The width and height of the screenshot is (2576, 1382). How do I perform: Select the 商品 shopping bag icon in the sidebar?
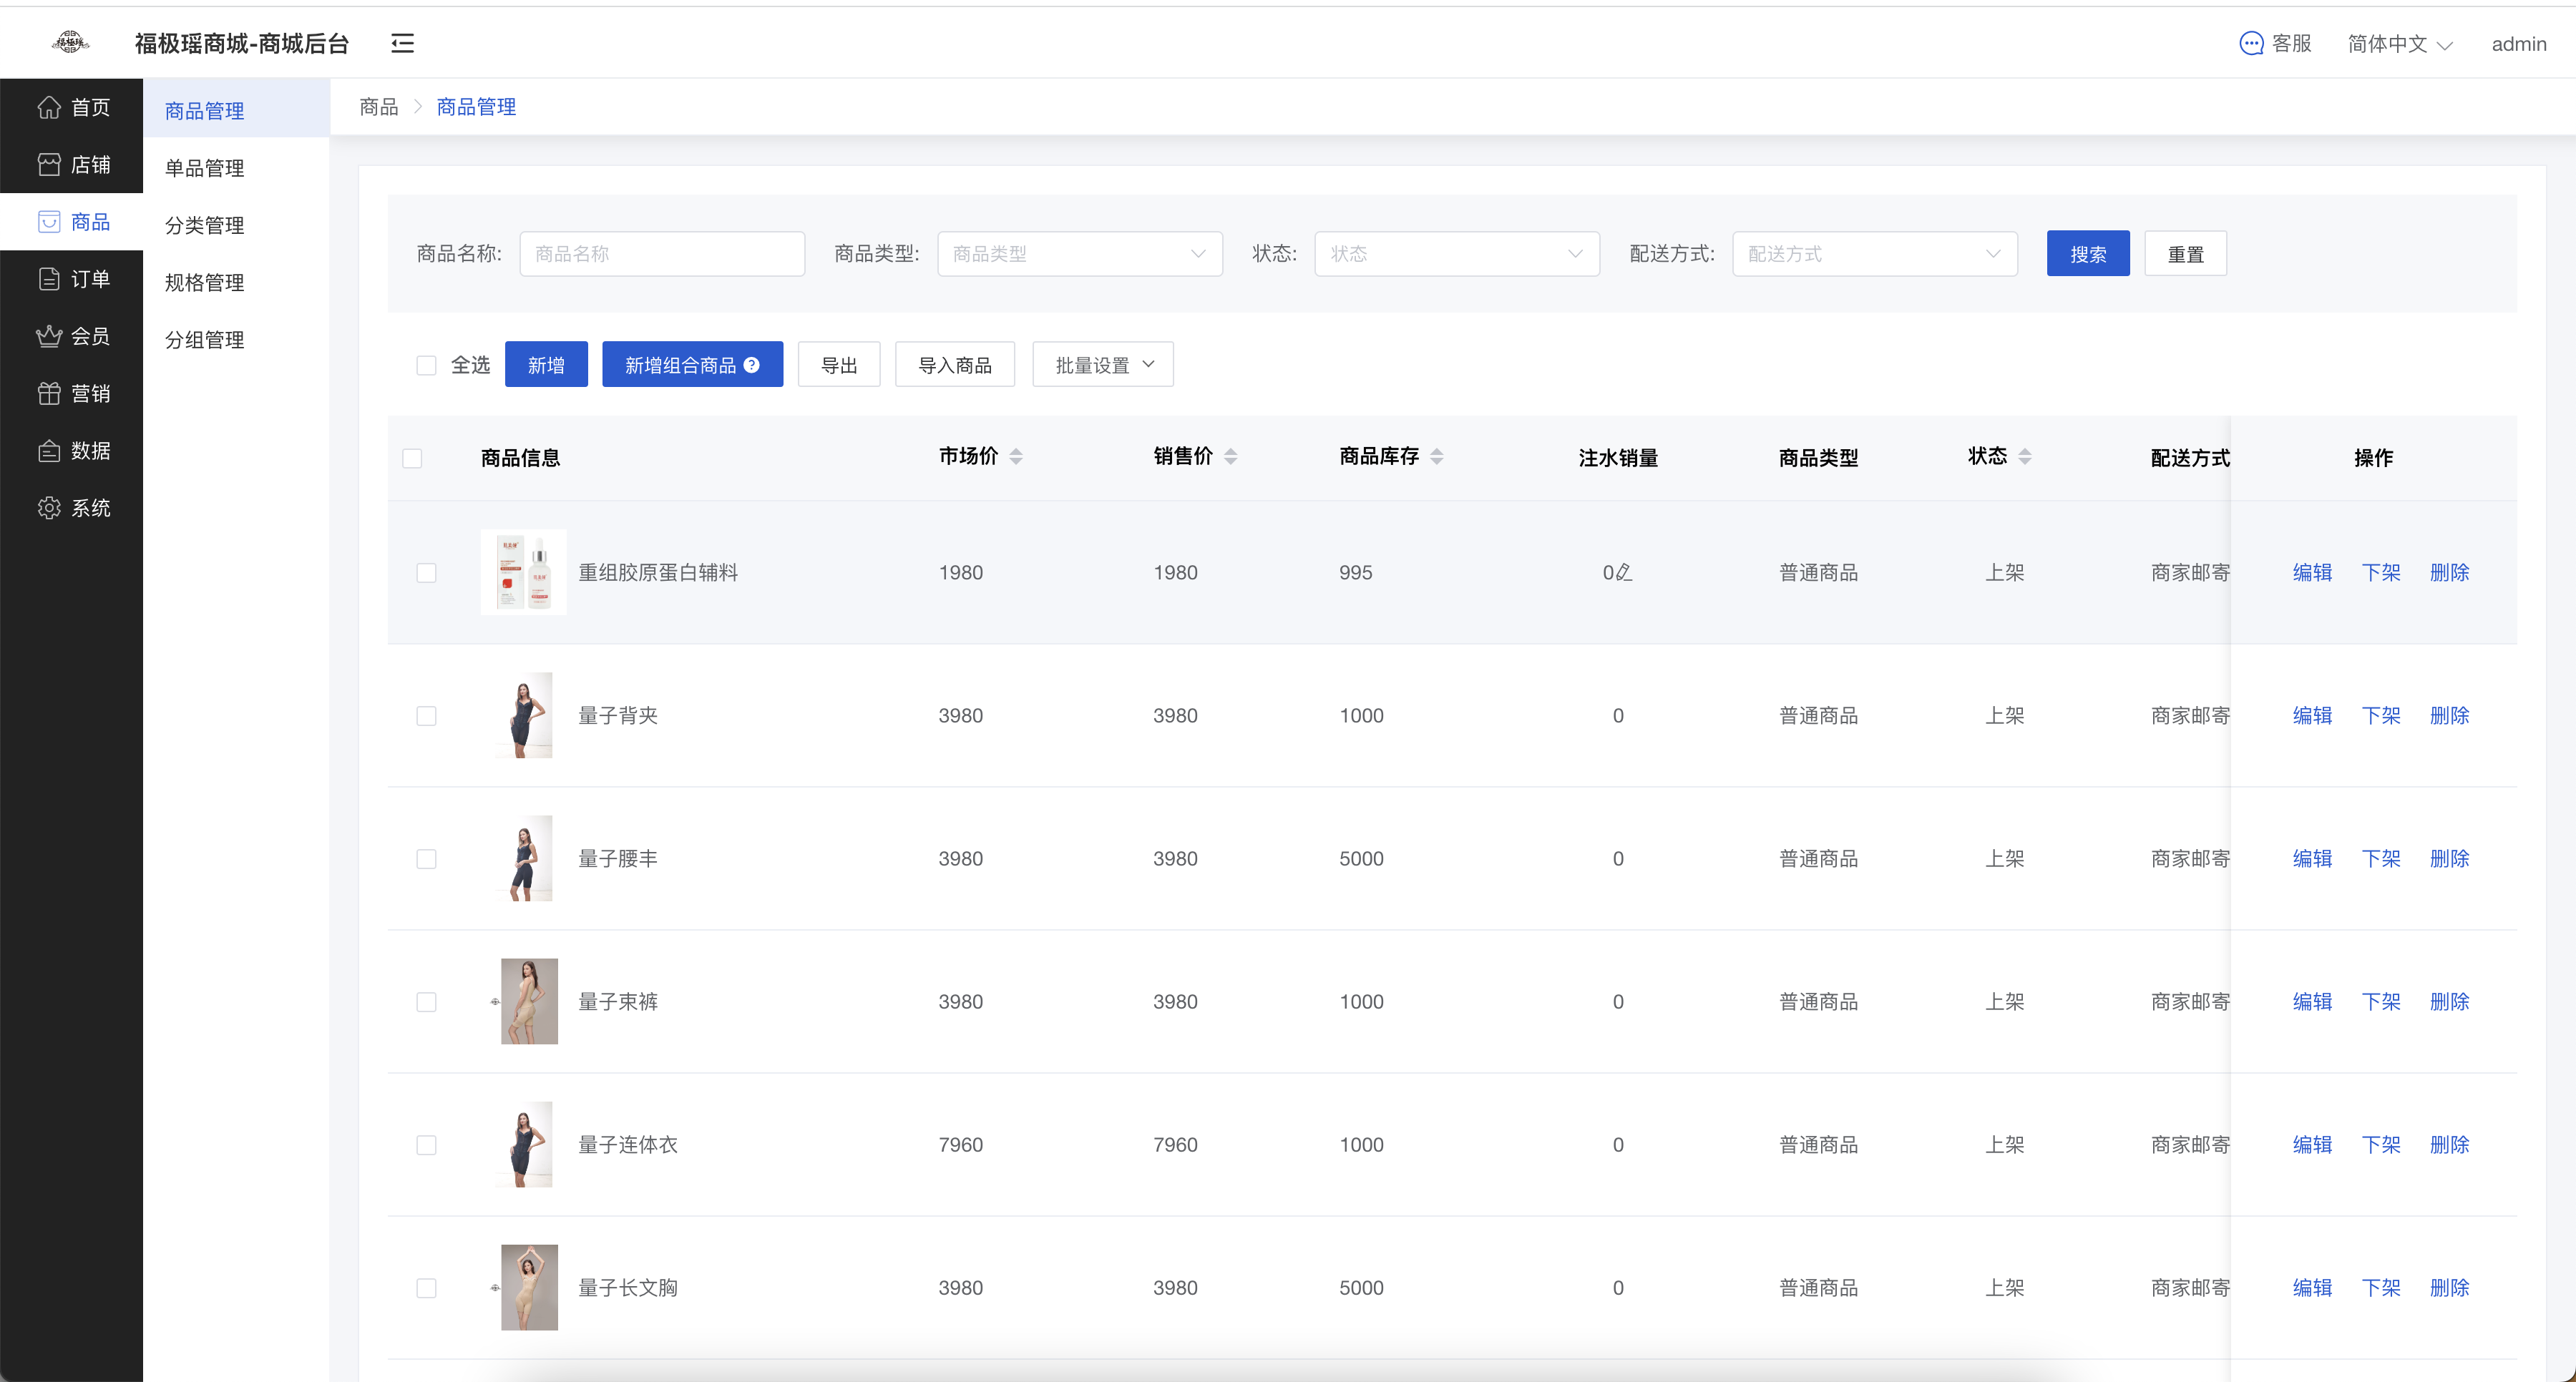pos(49,221)
